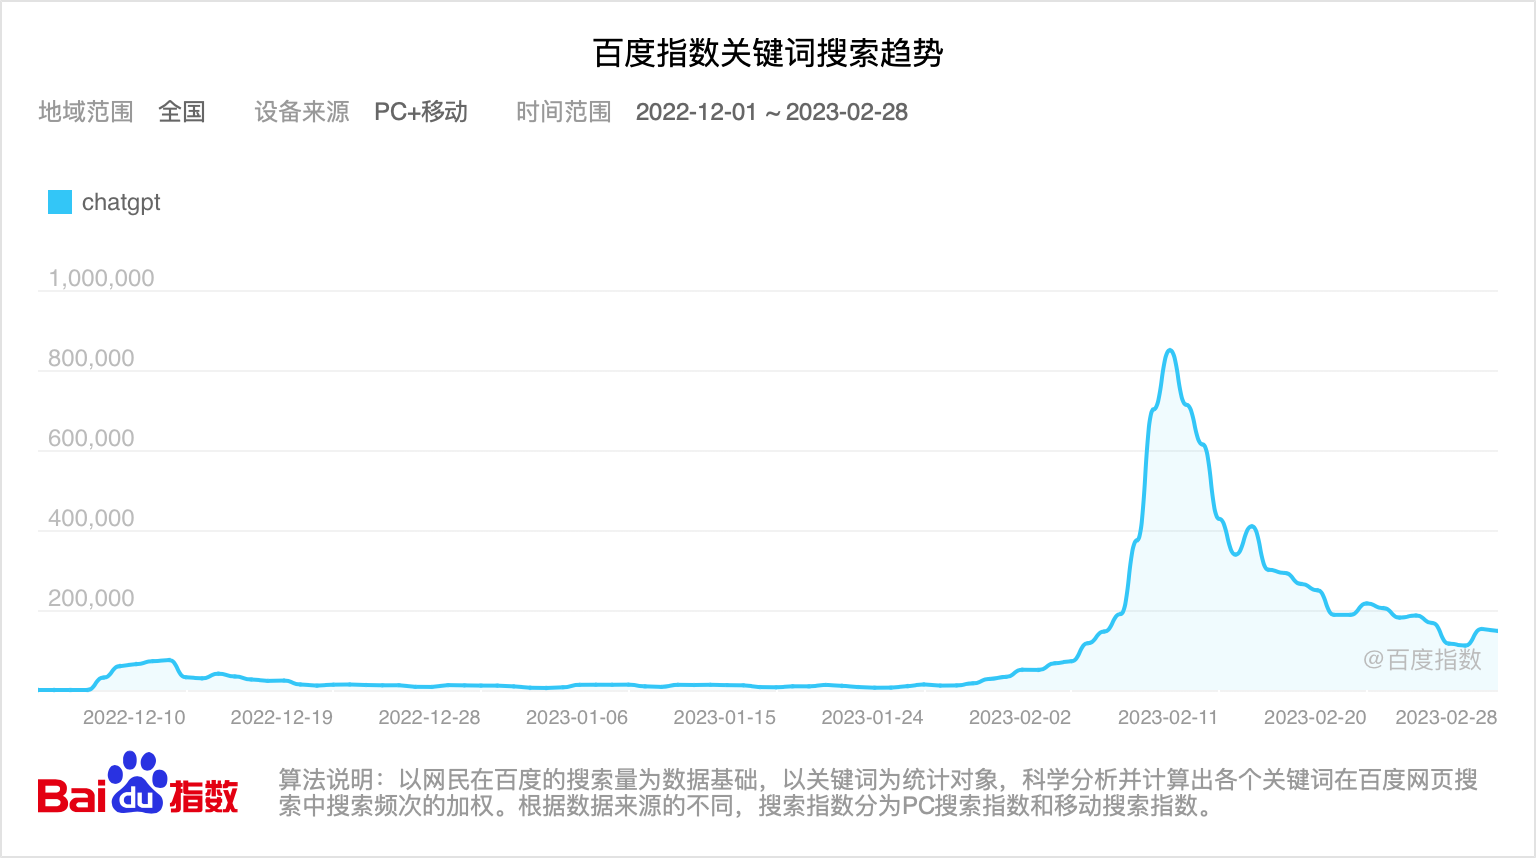Click the 2022-12-10 x-axis date
This screenshot has height=858, width=1536.
pyautogui.click(x=134, y=717)
